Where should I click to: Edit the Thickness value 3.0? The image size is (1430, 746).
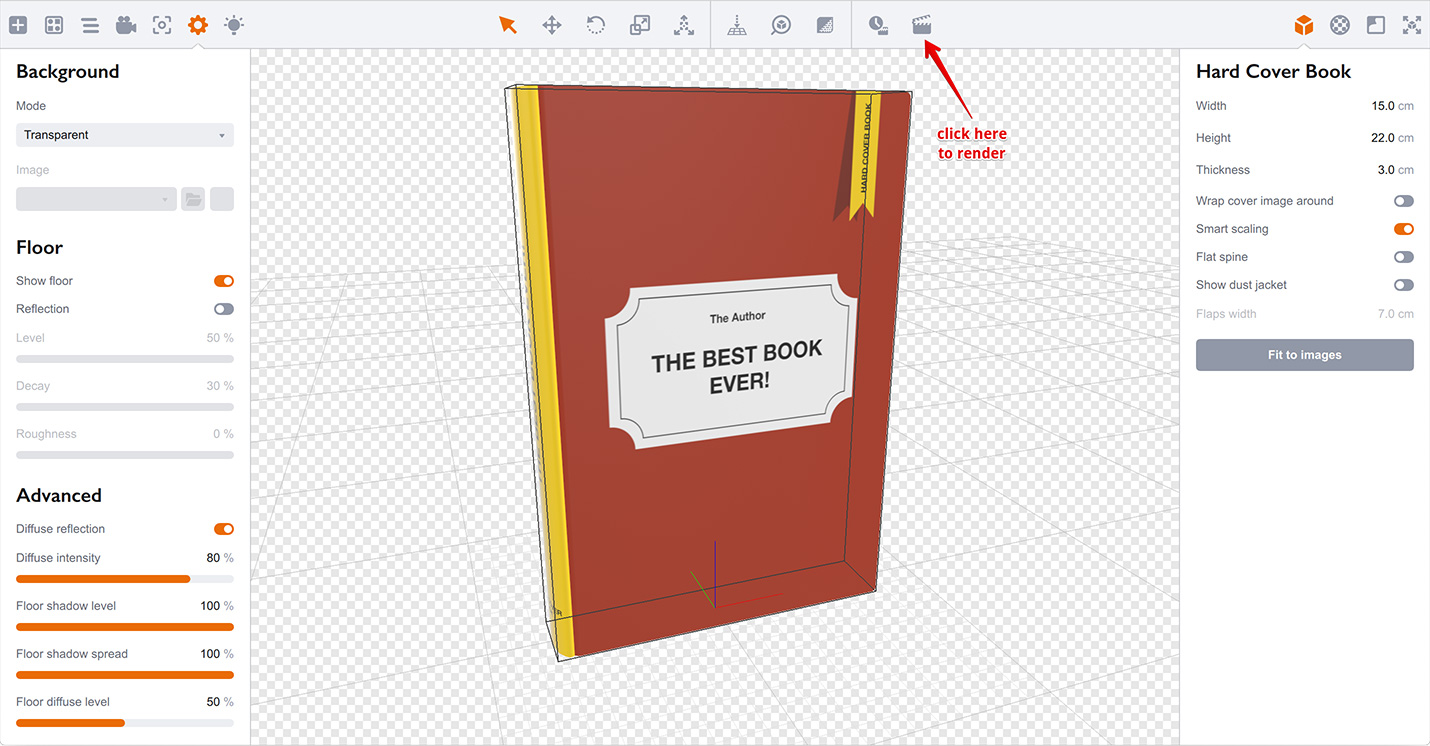[x=1386, y=170]
